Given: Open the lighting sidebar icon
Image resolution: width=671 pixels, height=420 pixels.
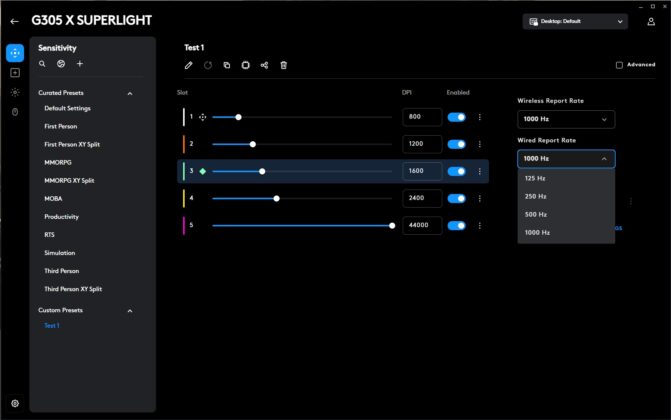Looking at the screenshot, I should (x=15, y=92).
